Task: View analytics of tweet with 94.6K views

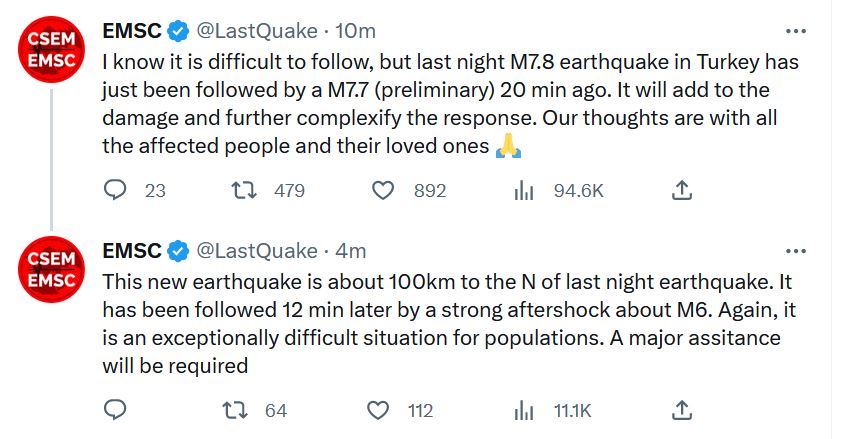Action: click(523, 190)
